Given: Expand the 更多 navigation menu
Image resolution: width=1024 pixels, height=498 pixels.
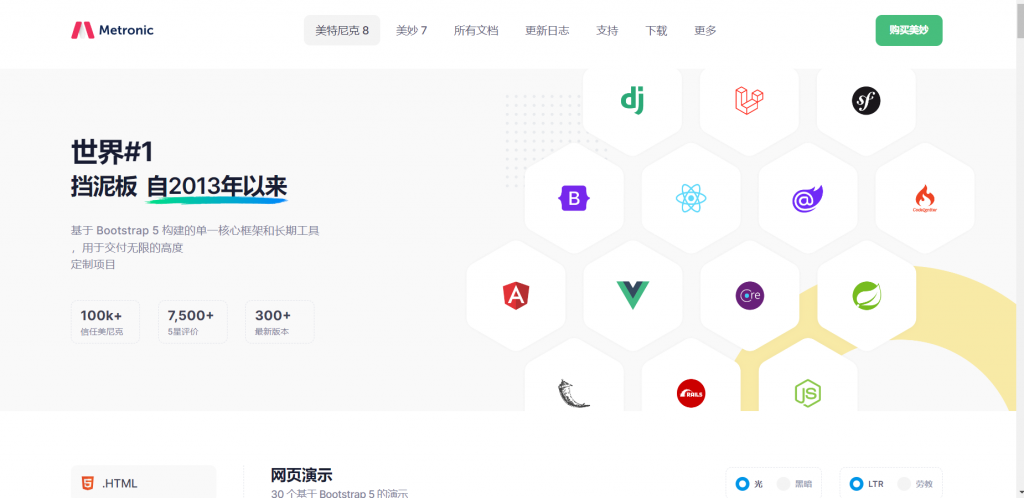Looking at the screenshot, I should [705, 30].
